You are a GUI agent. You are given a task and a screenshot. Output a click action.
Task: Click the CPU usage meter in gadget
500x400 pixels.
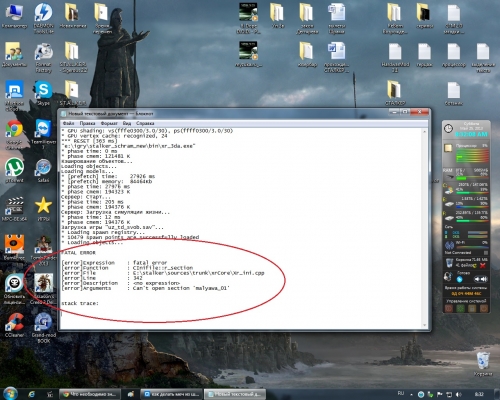tap(472, 156)
